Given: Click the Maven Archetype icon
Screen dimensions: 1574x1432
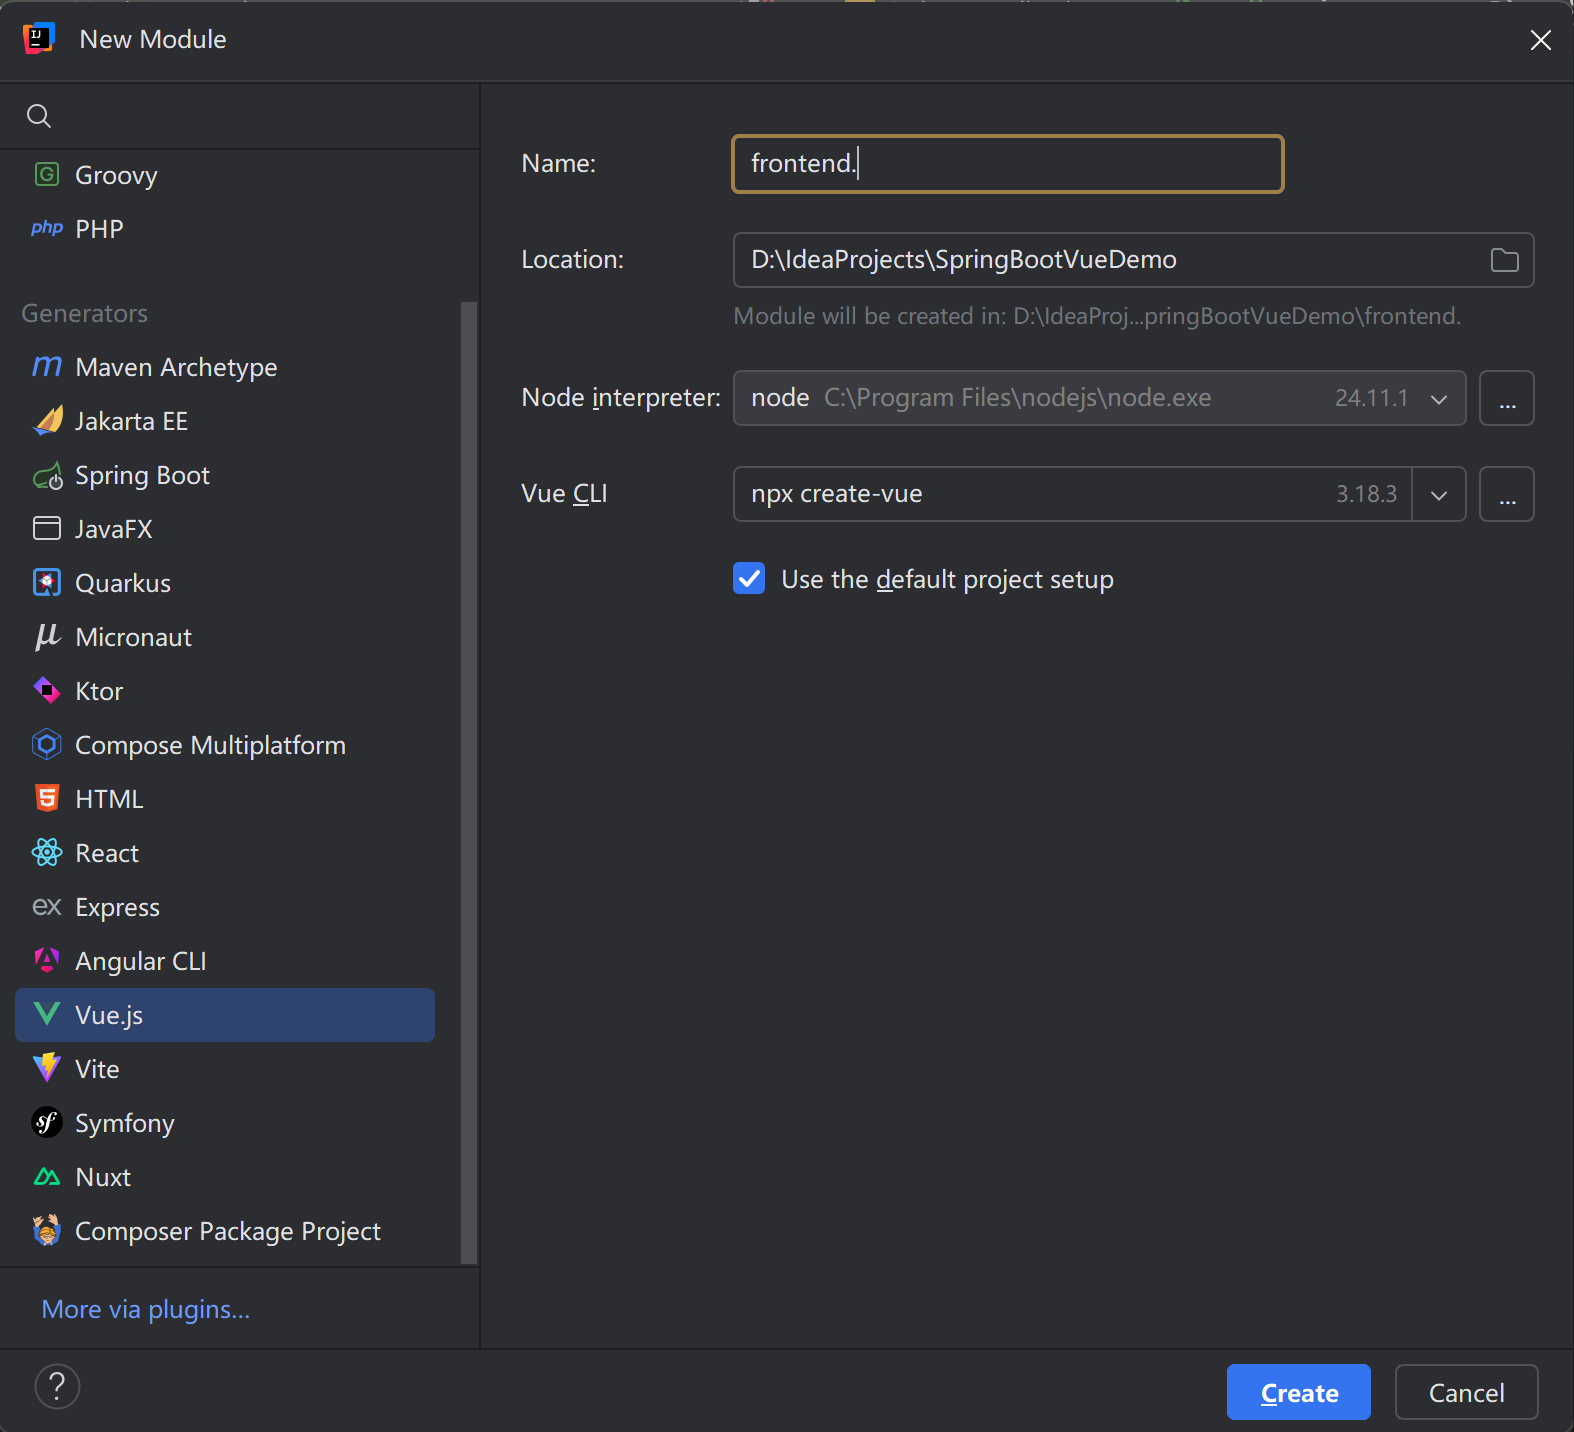Looking at the screenshot, I should 47,367.
